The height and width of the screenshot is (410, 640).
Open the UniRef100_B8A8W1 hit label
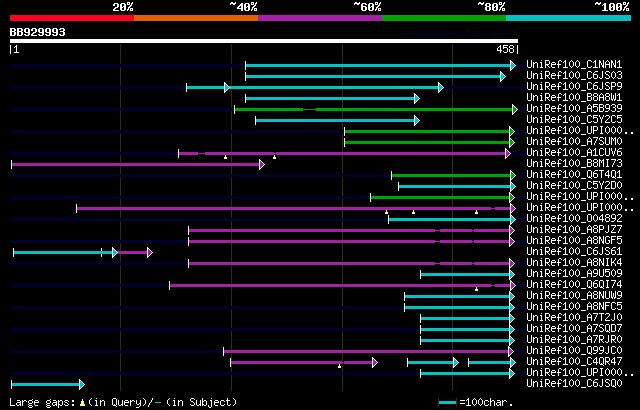pyautogui.click(x=574, y=98)
